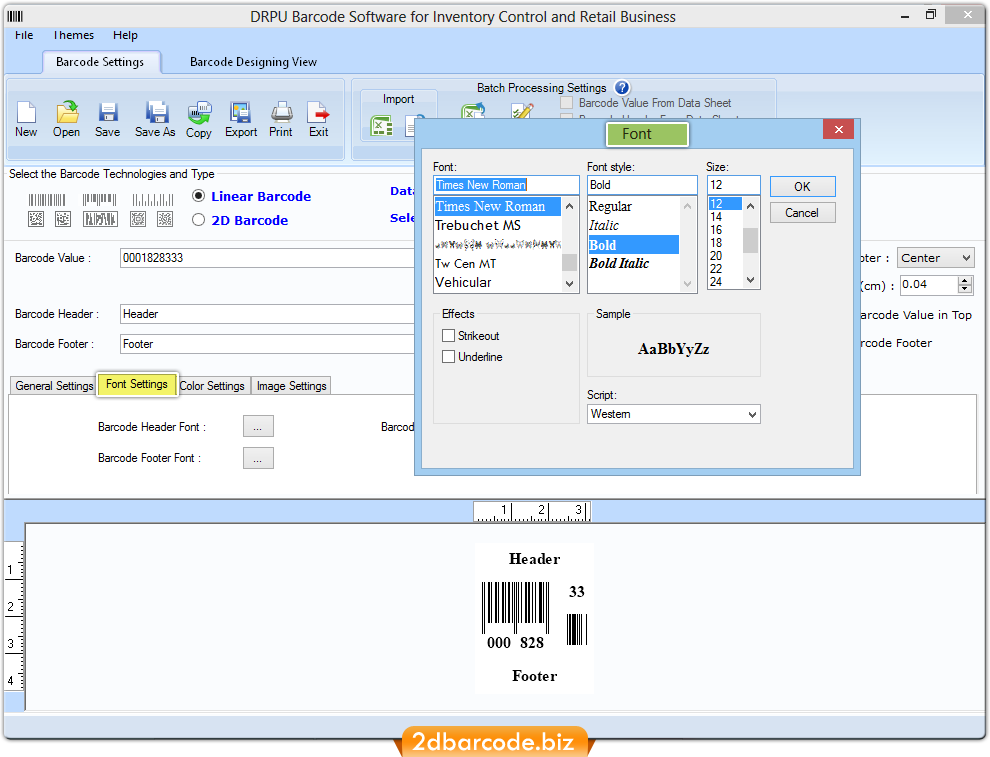Viewport: 990px width, 757px height.
Task: Select the third linear barcode sample icon
Action: [x=153, y=200]
